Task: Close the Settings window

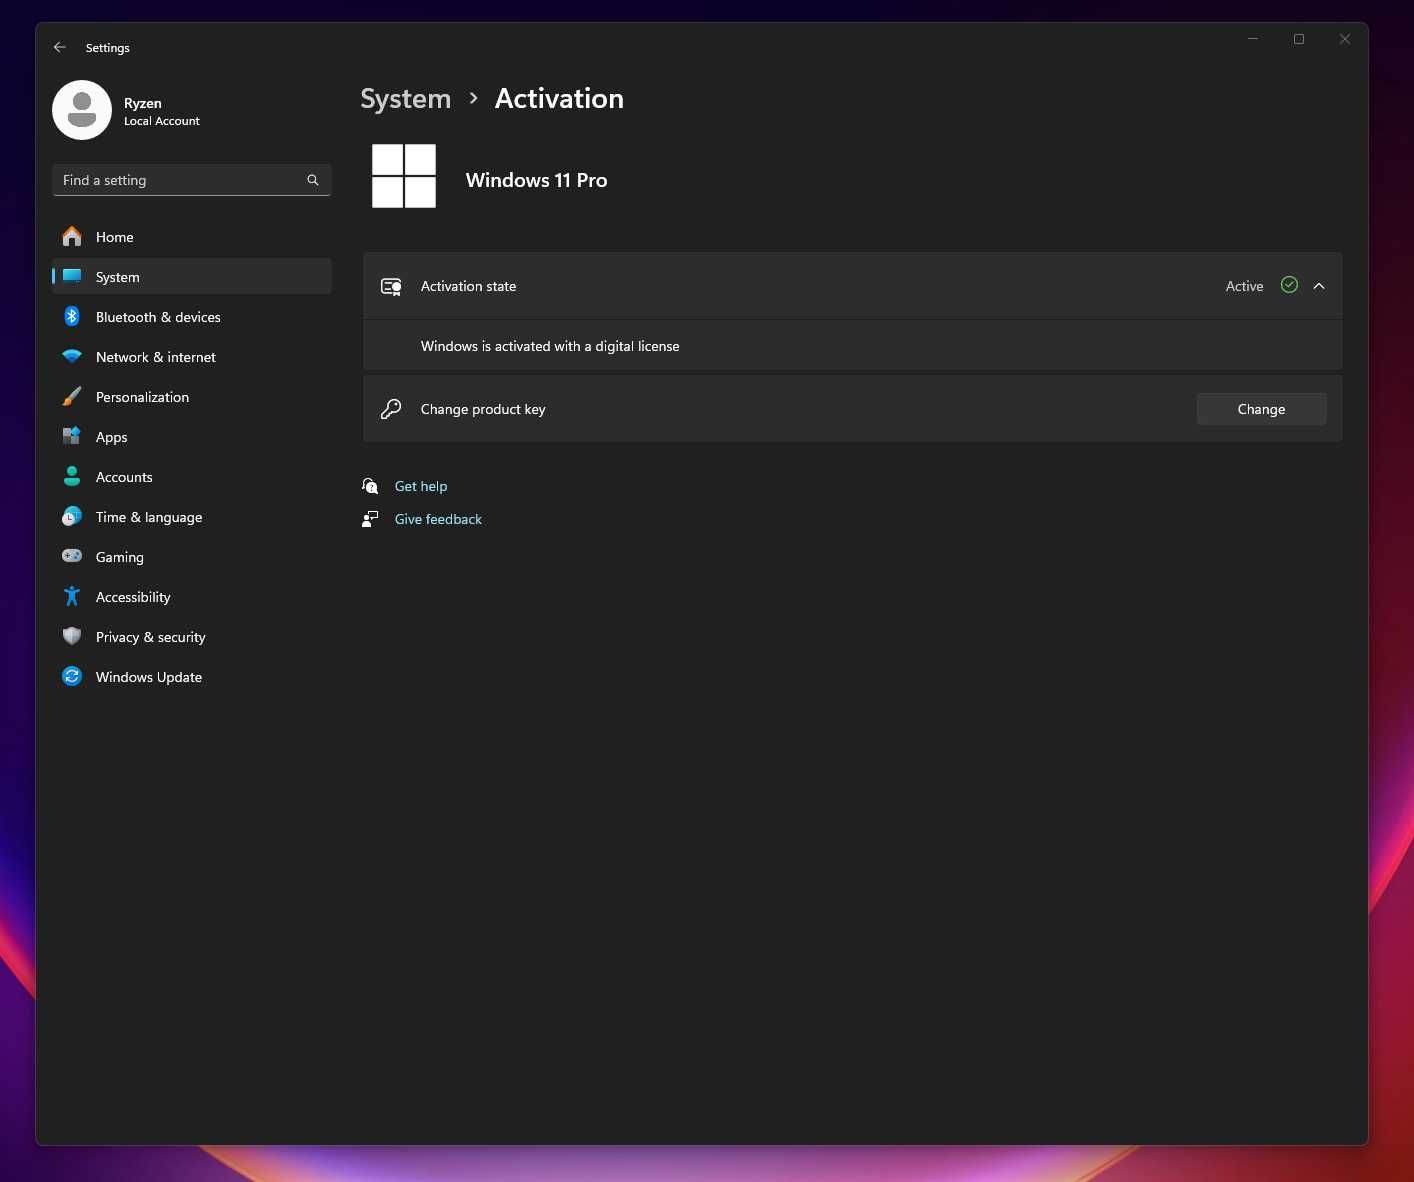Action: pyautogui.click(x=1345, y=39)
